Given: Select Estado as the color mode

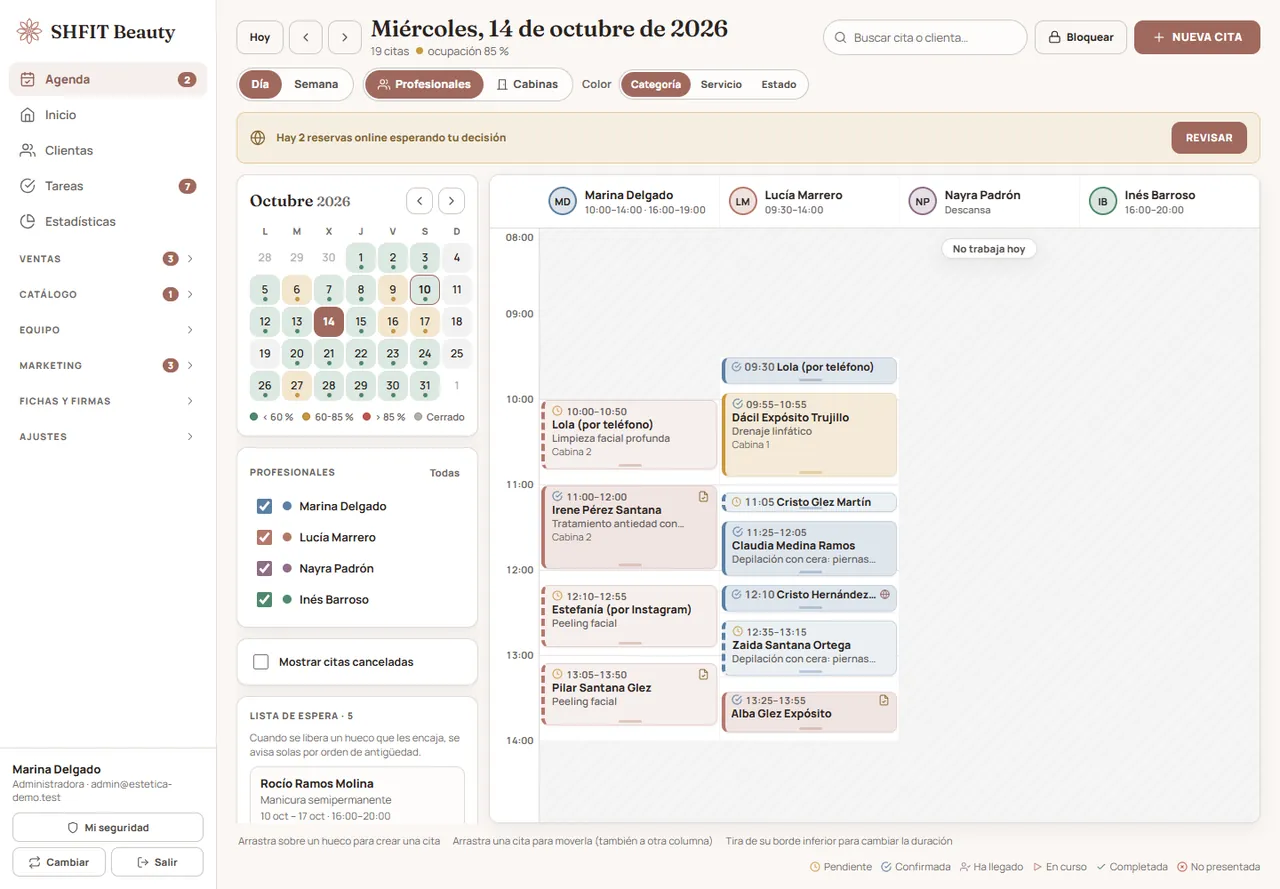Looking at the screenshot, I should click(779, 84).
